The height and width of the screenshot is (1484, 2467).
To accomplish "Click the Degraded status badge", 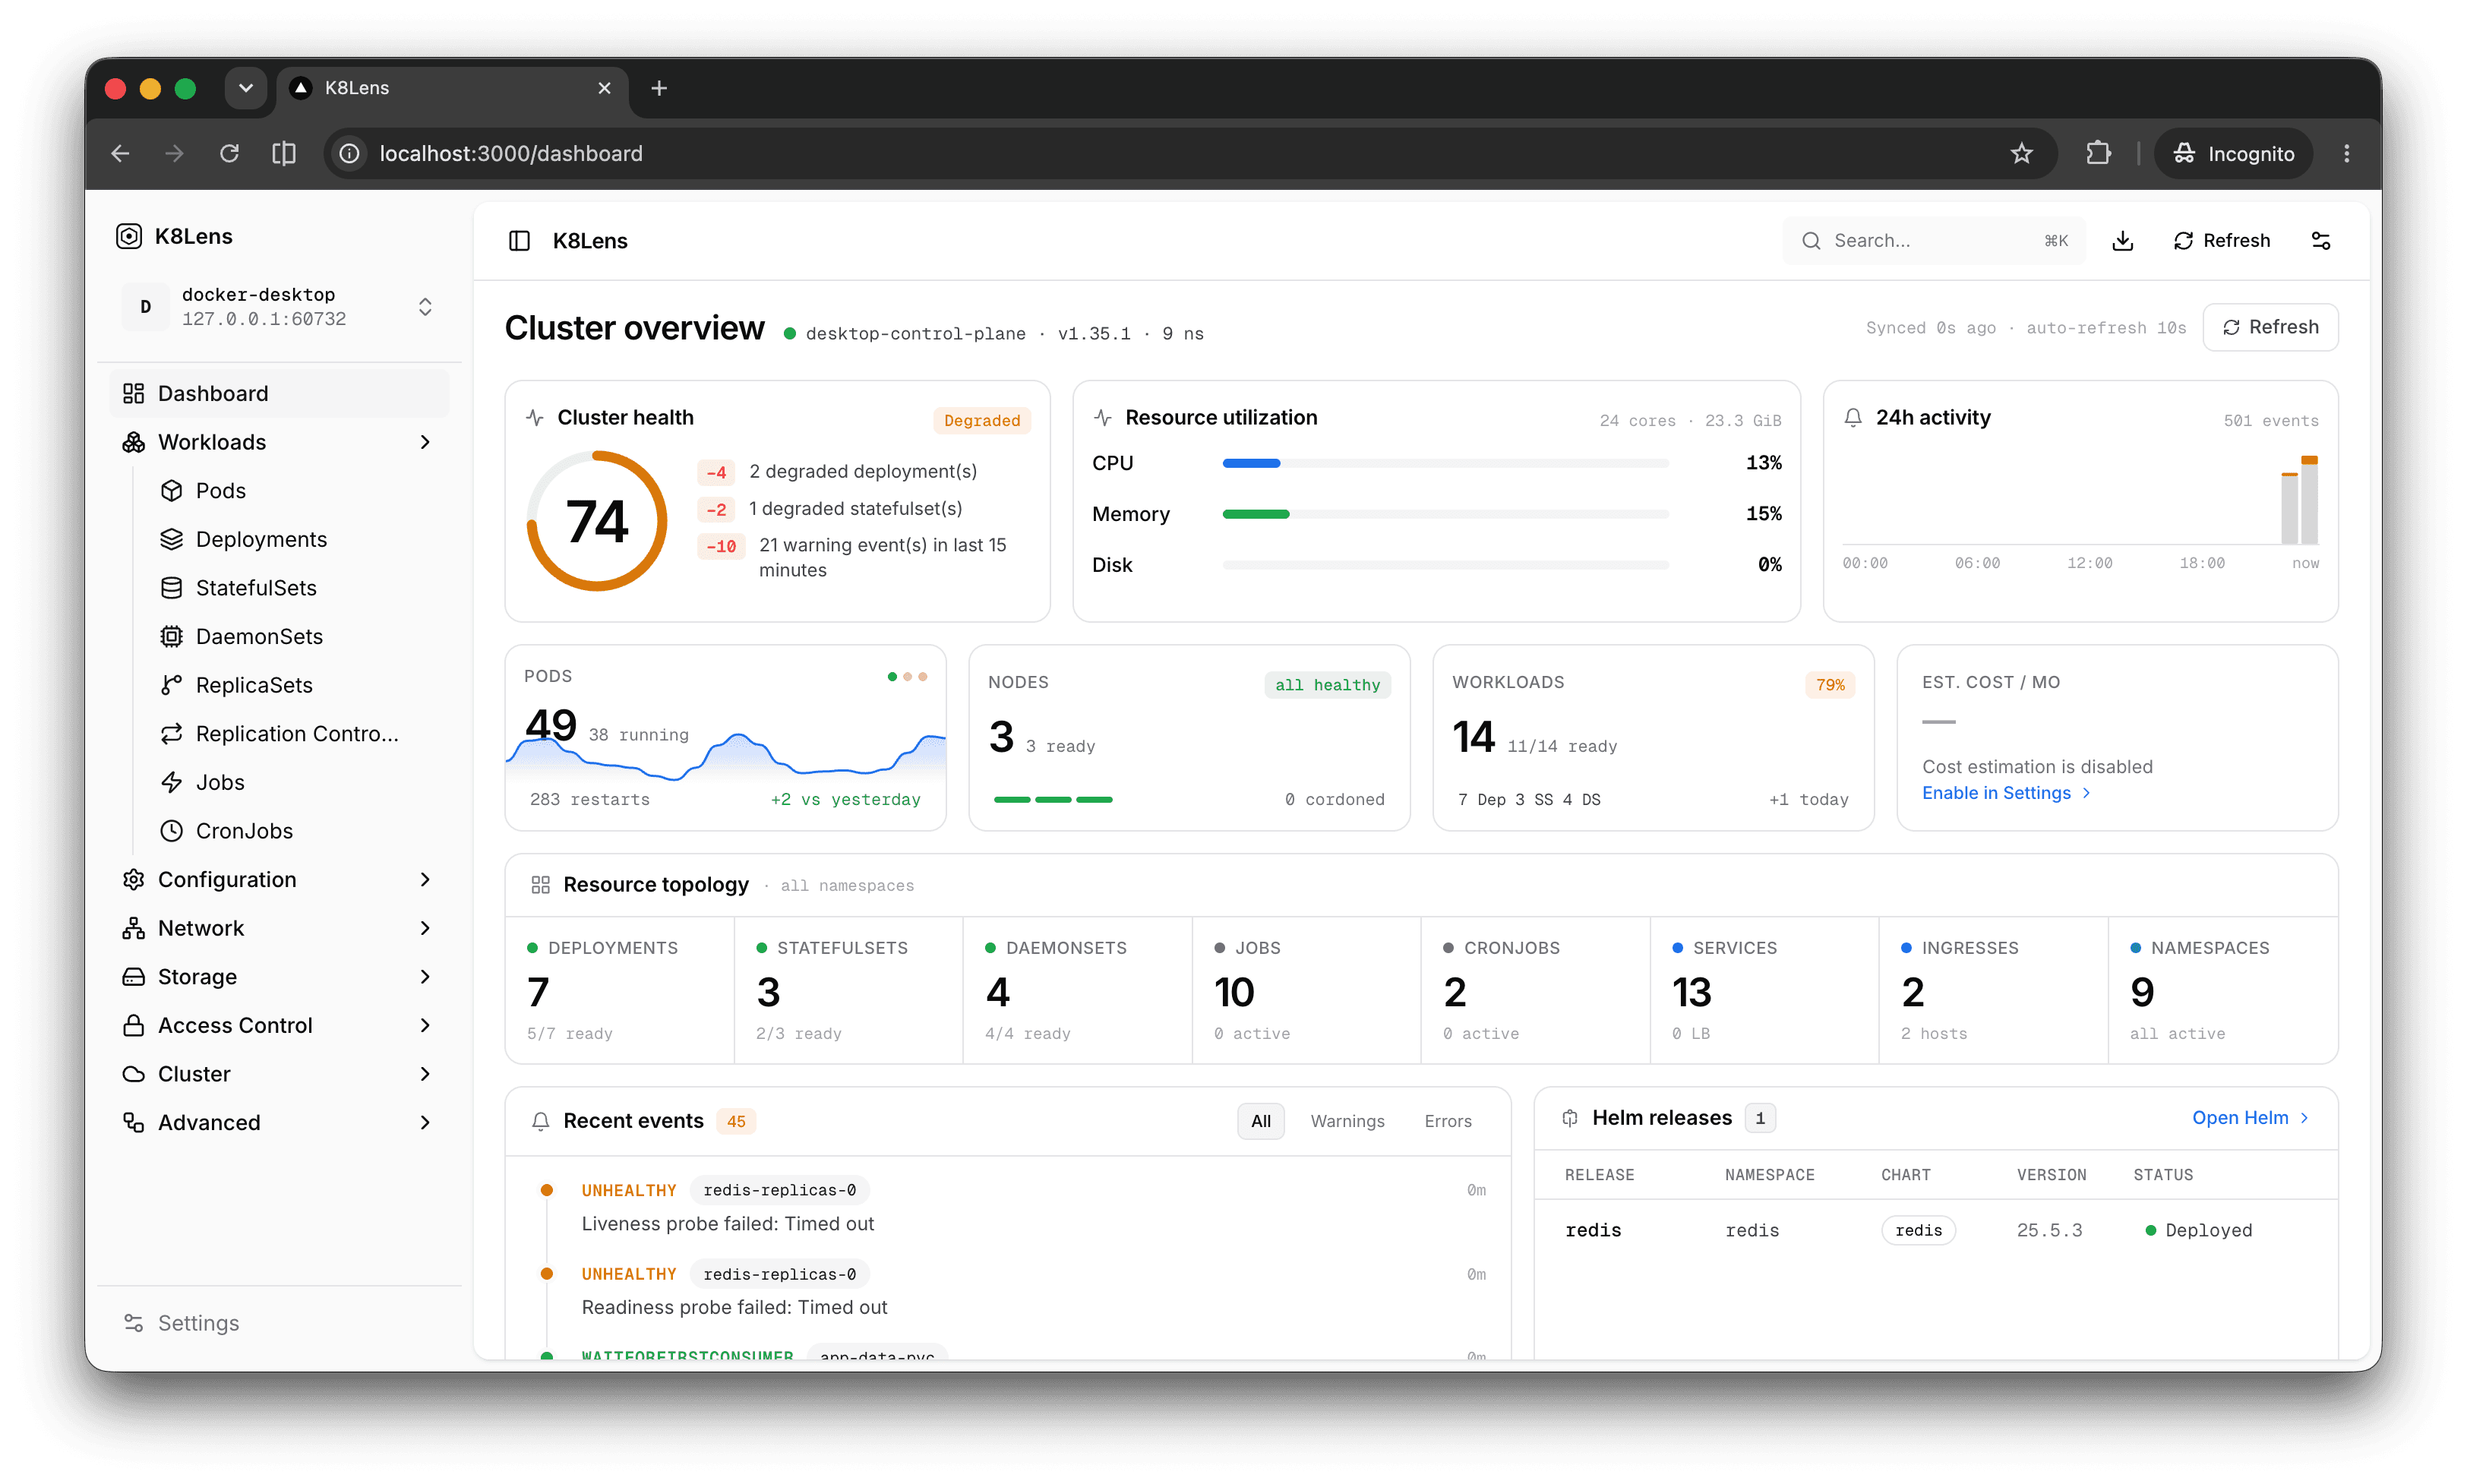I will tap(982, 420).
